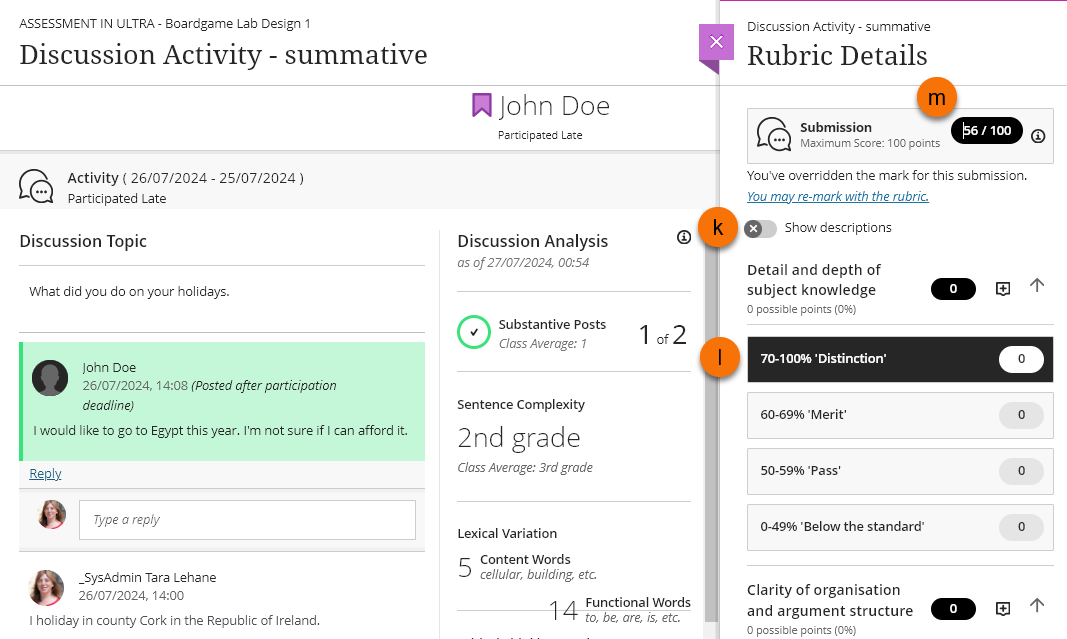Image resolution: width=1067 pixels, height=639 pixels.
Task: Select the 60-69% 'Merit' rubric level
Action: tap(899, 414)
